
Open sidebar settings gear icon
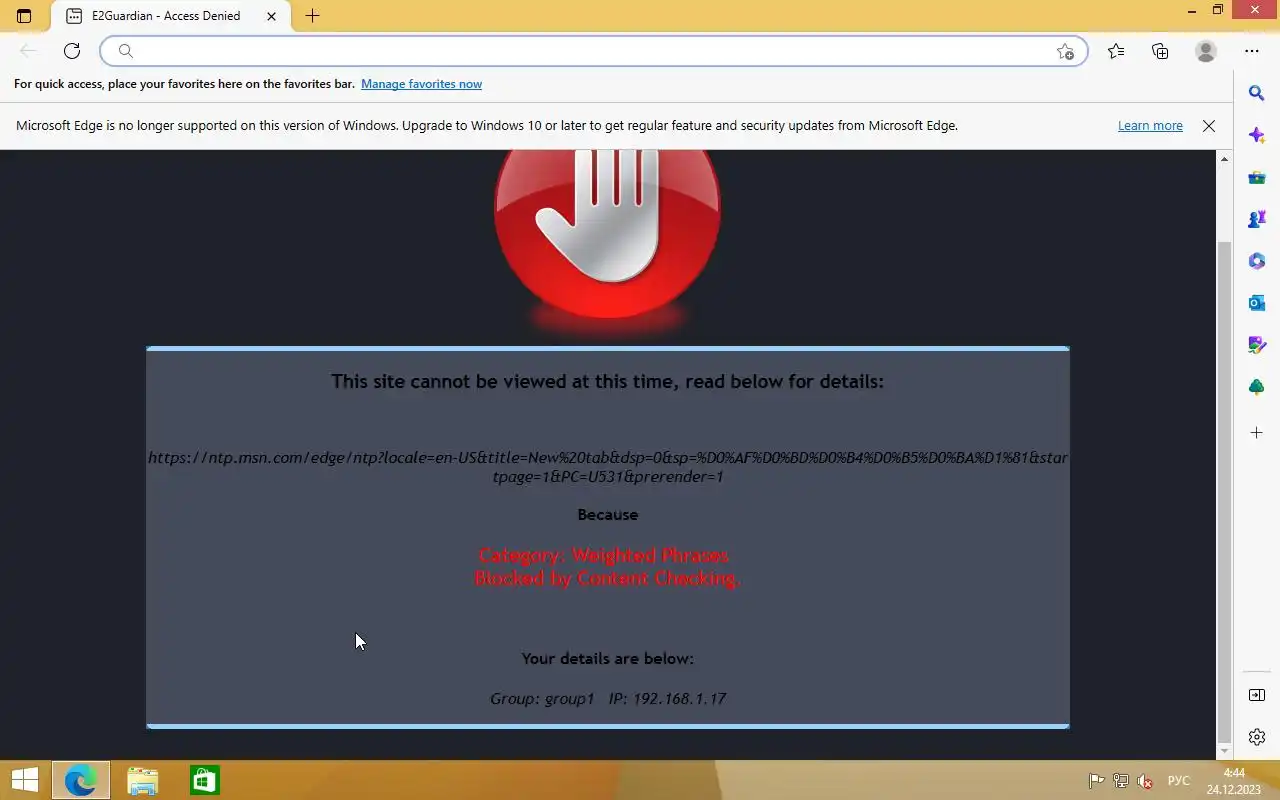pyautogui.click(x=1257, y=737)
